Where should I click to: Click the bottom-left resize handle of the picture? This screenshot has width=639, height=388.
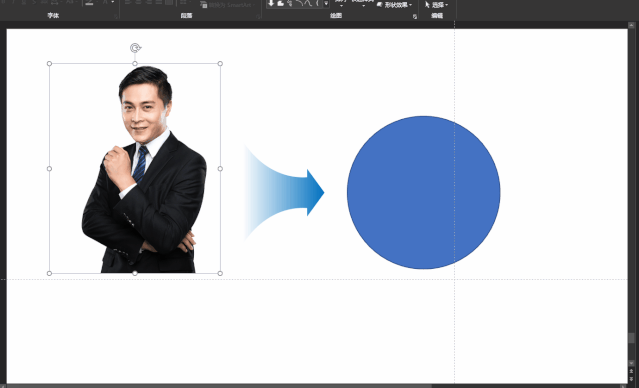(x=49, y=273)
